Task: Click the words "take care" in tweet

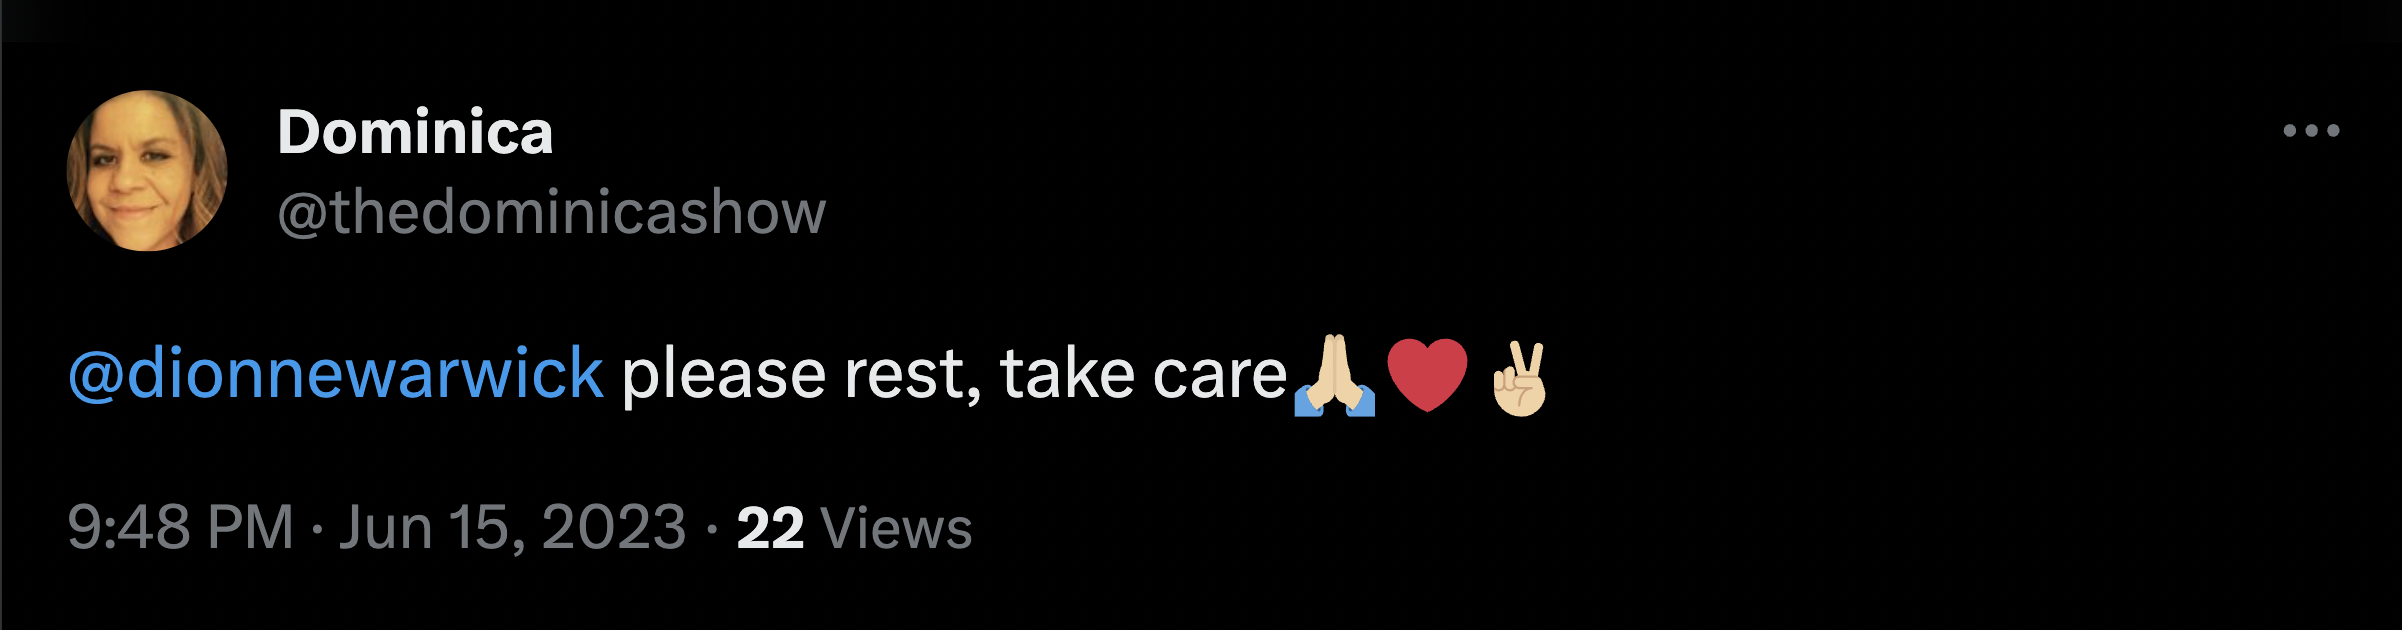Action: tap(1144, 374)
